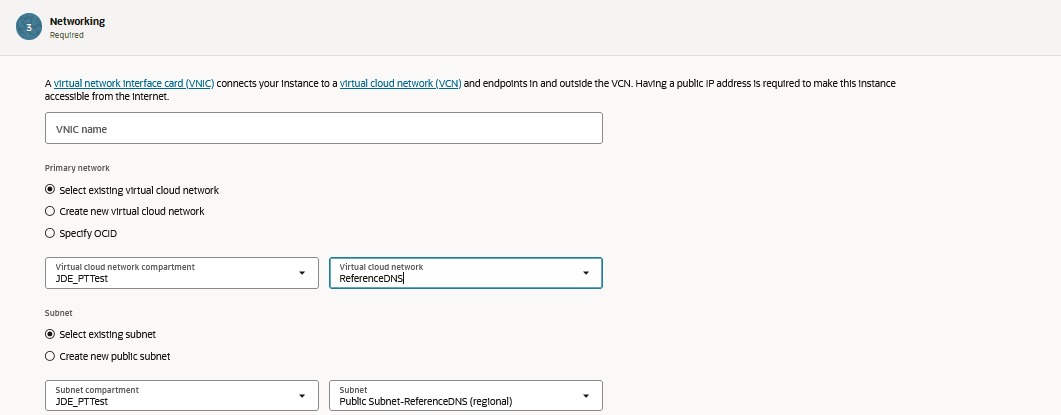Choose the Select existing subnet option

point(51,334)
